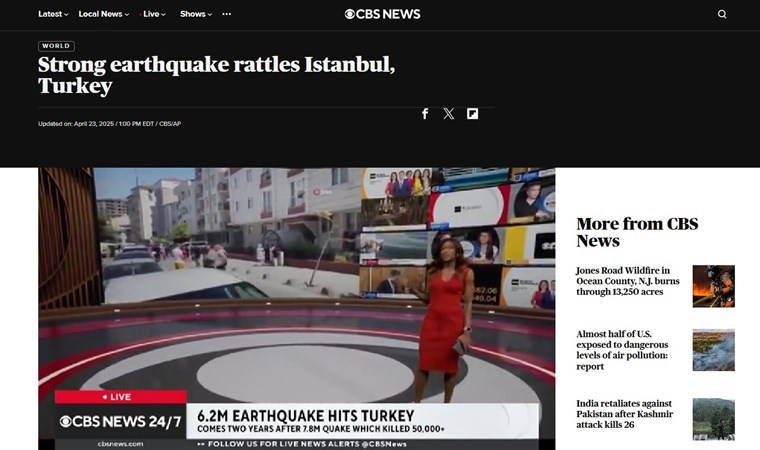Viewport: 760px width, 450px height.
Task: Open India retaliates against Pakistan link
Action: click(x=624, y=414)
